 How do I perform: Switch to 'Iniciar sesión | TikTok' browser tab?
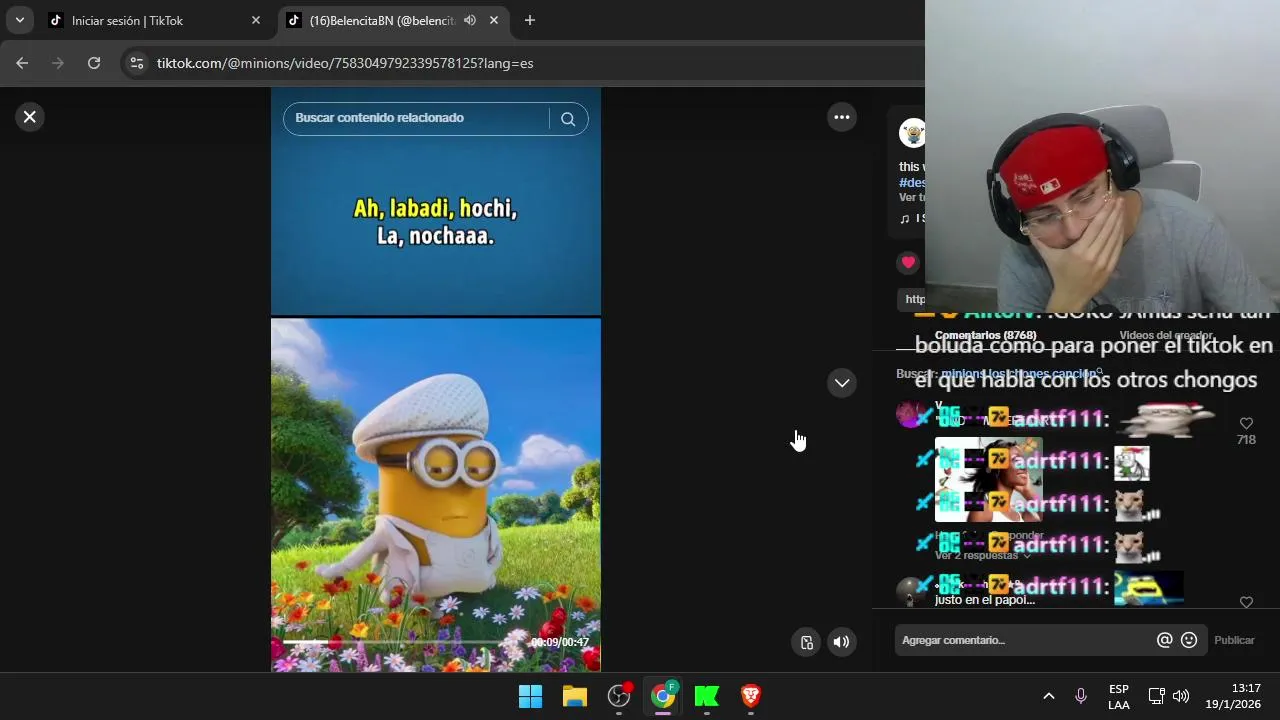pyautogui.click(x=154, y=20)
